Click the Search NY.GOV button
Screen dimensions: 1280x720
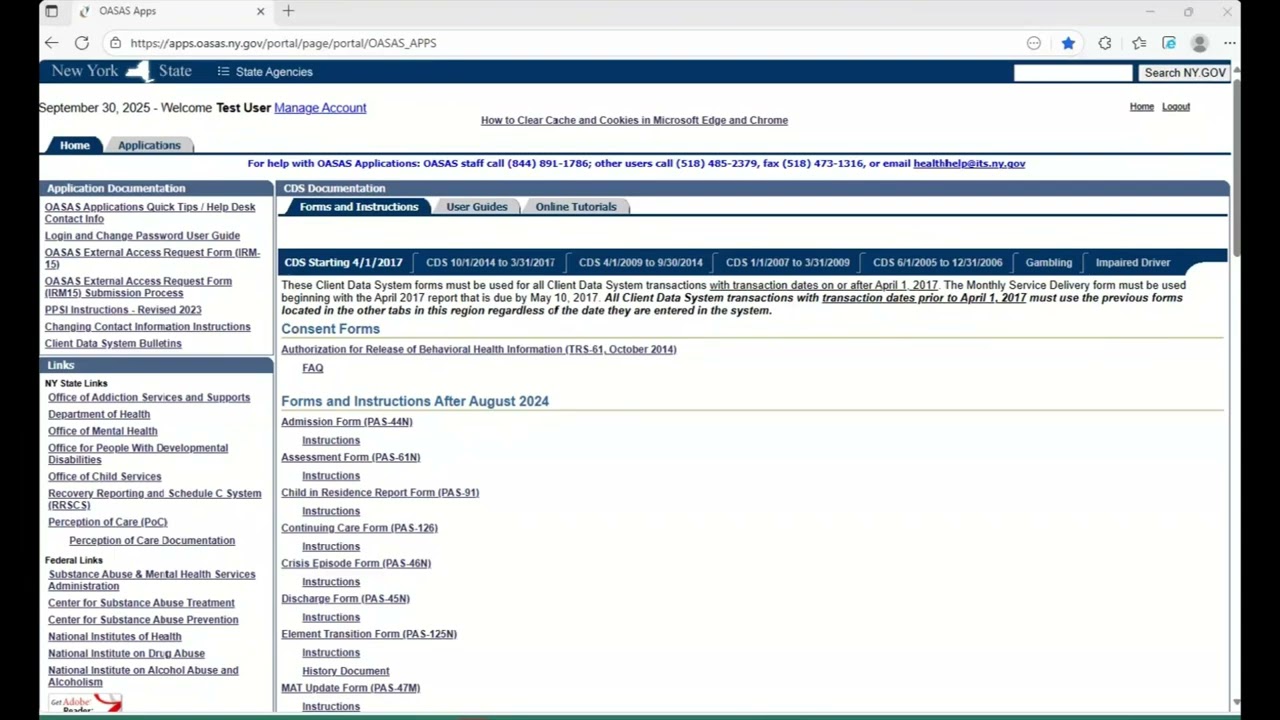coord(1184,72)
